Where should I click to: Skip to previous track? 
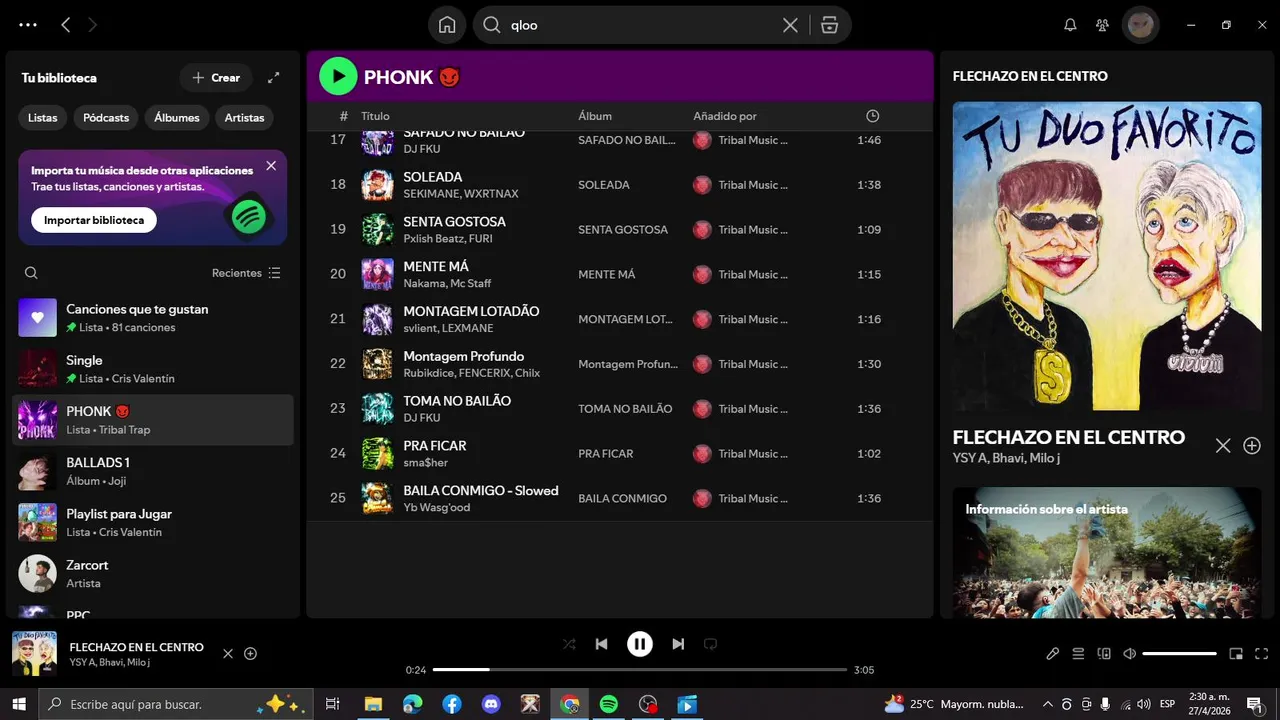click(x=601, y=644)
